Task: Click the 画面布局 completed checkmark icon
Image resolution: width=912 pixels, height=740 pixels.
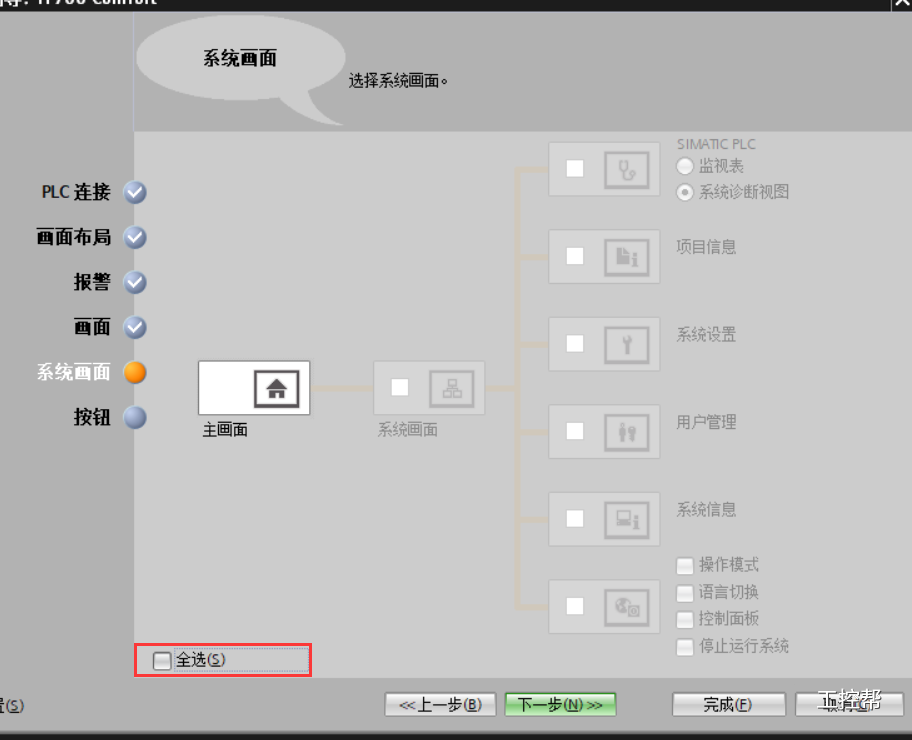Action: coord(135,237)
